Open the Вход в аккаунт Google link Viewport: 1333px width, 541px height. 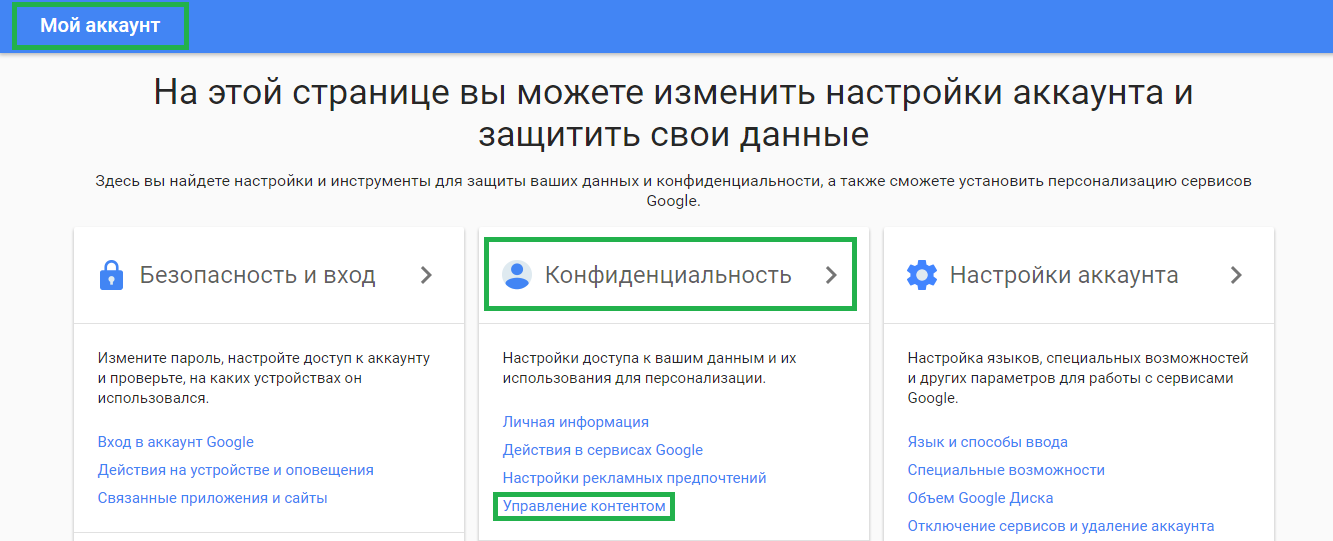tap(176, 442)
